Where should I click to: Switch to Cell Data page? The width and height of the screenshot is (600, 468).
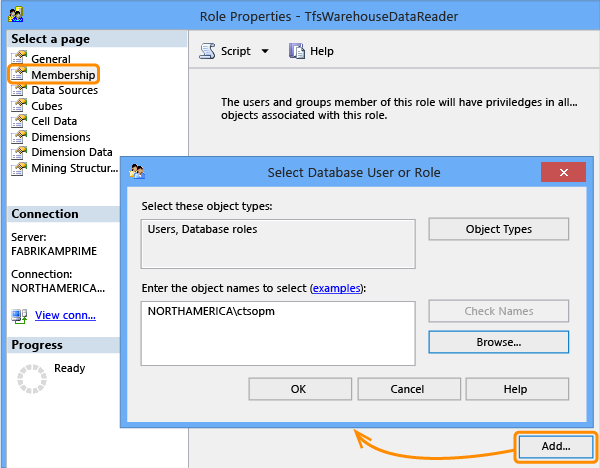point(54,121)
